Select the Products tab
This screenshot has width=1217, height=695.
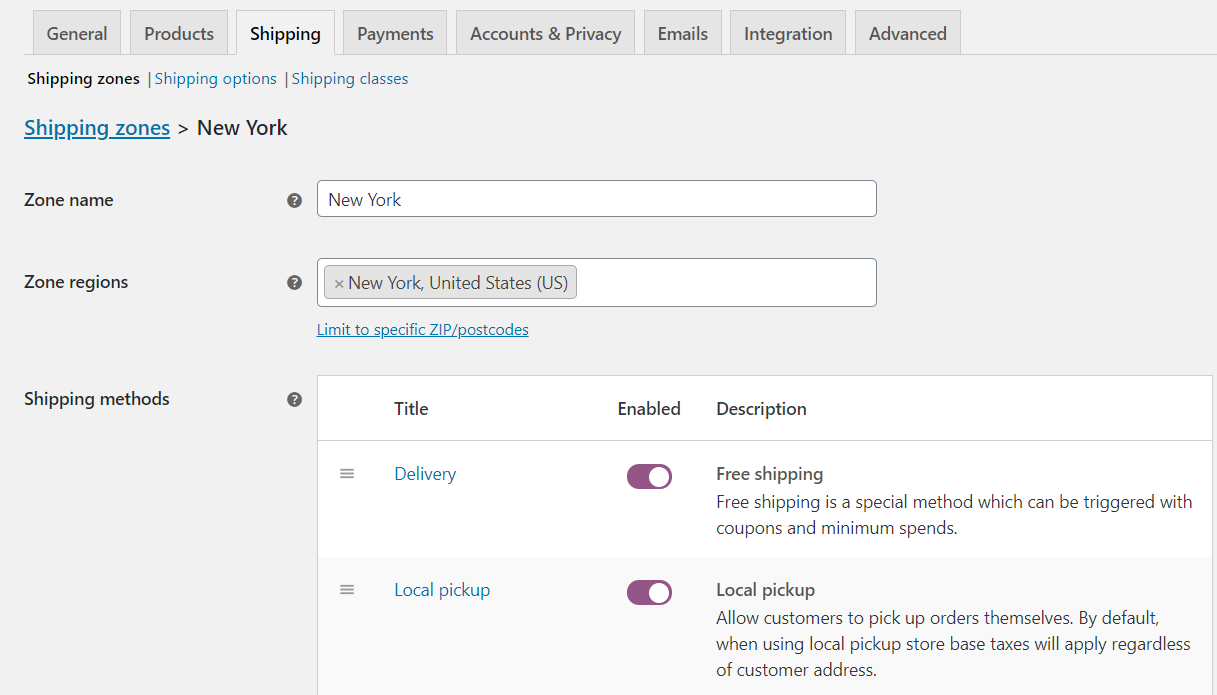point(178,32)
